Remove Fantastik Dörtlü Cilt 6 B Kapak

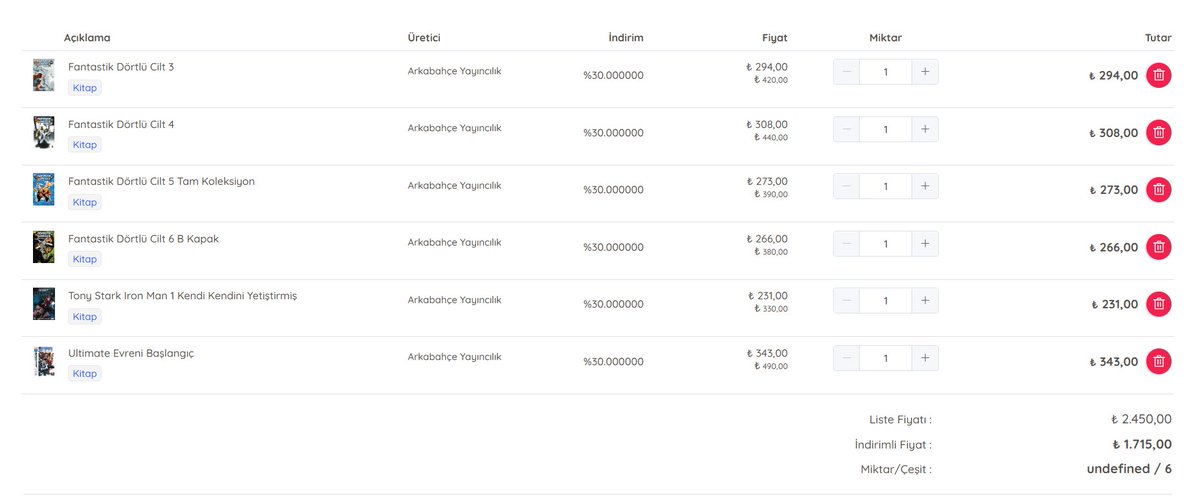coord(1158,247)
